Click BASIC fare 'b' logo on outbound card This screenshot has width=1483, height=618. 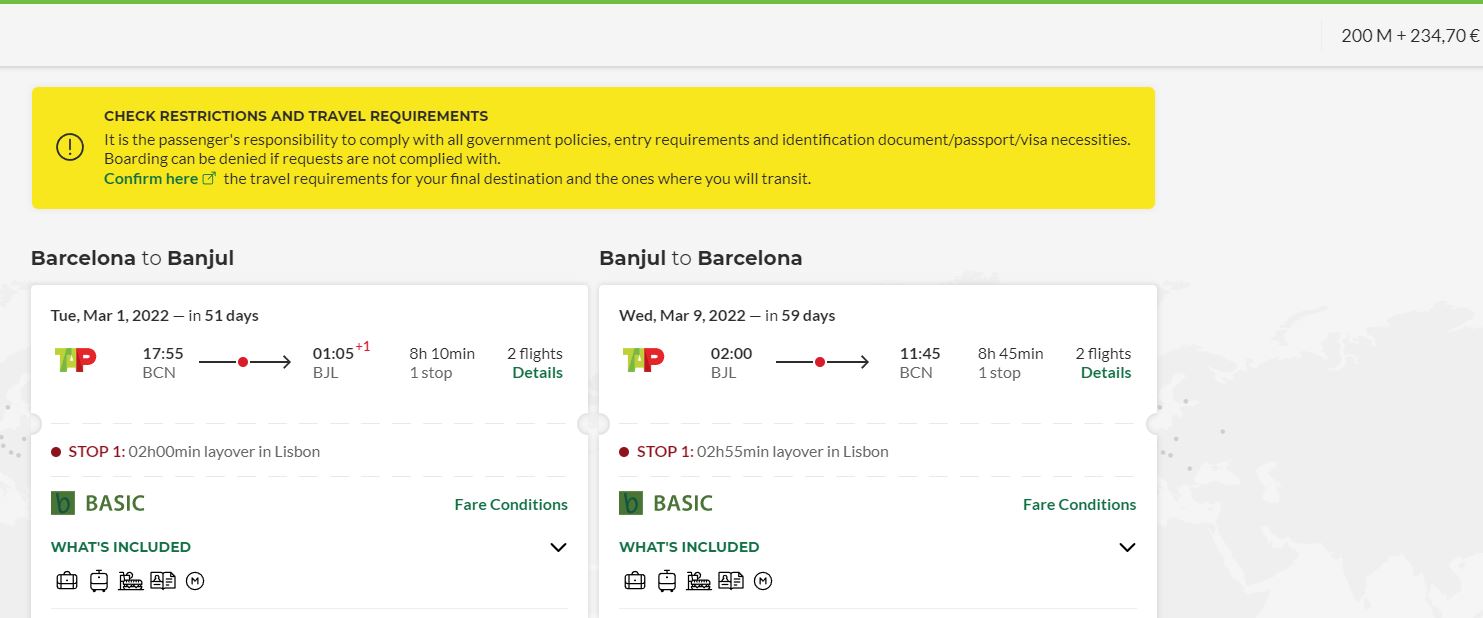coord(63,503)
